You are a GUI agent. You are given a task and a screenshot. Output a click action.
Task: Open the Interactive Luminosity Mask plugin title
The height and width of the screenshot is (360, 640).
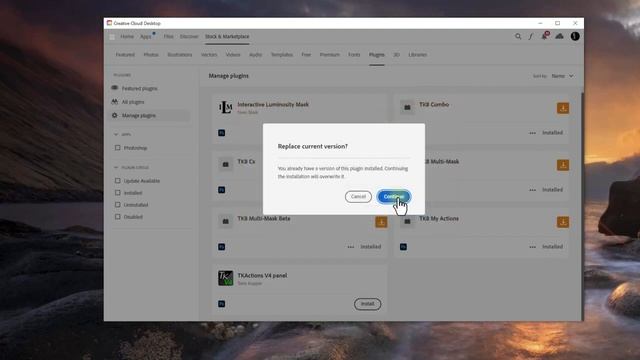pos(273,104)
